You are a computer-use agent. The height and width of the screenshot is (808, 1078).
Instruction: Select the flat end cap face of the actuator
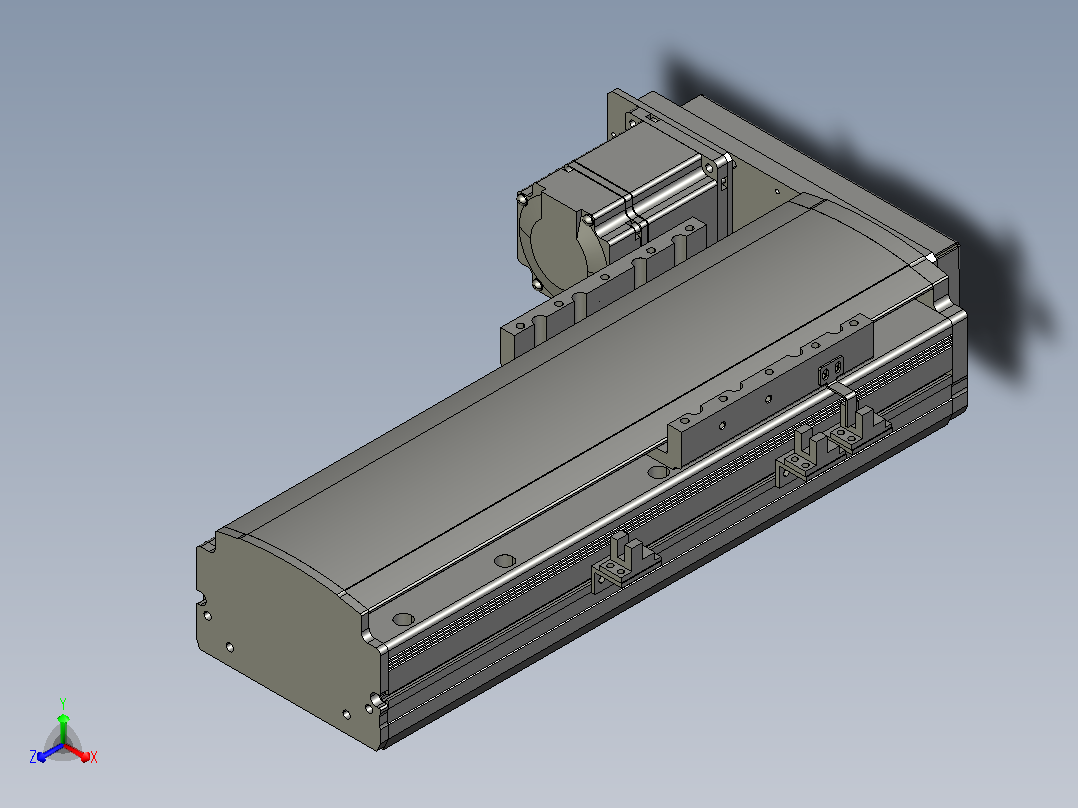click(289, 640)
